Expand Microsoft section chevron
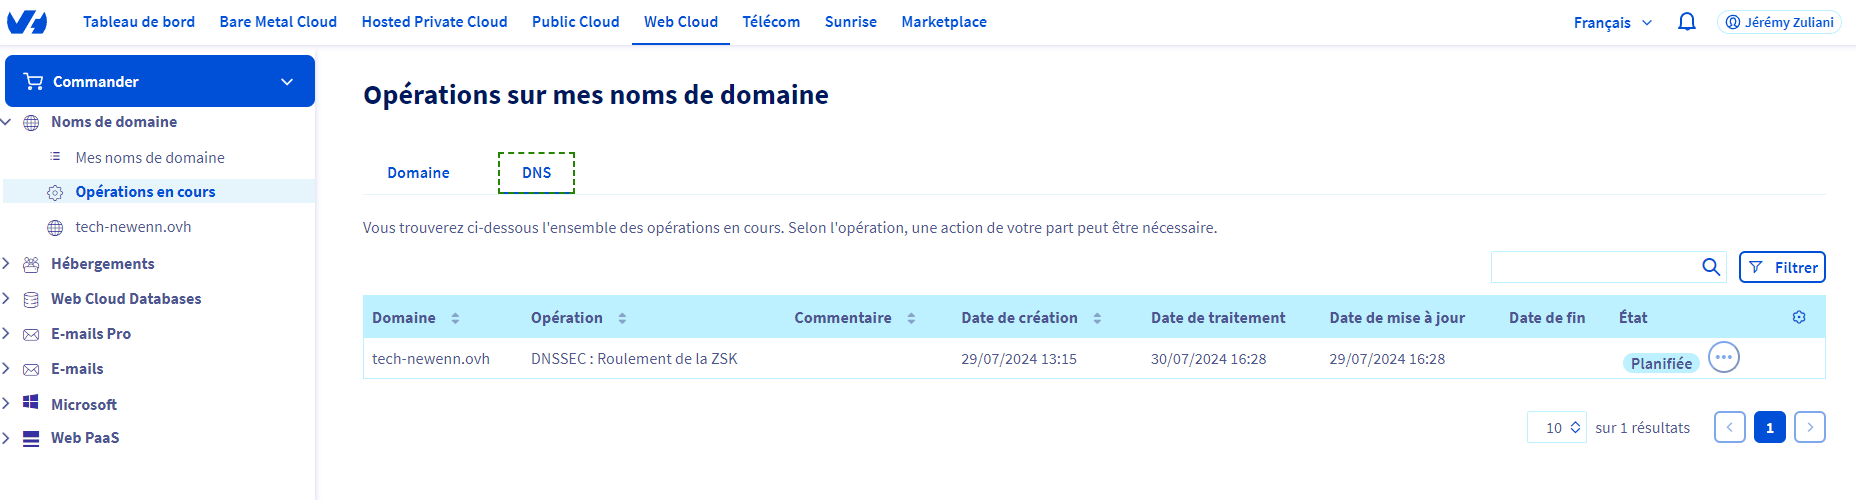The image size is (1856, 500). [x=6, y=404]
